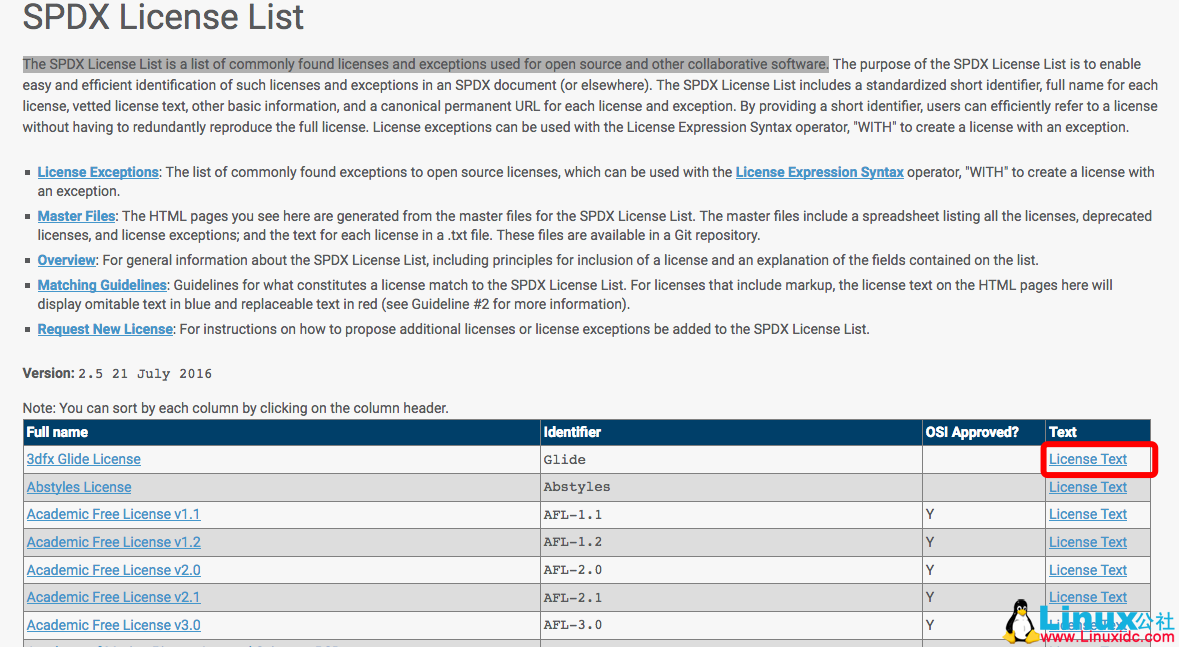Sort by Text column header
Screen dimensions: 1179x647
tap(1062, 432)
